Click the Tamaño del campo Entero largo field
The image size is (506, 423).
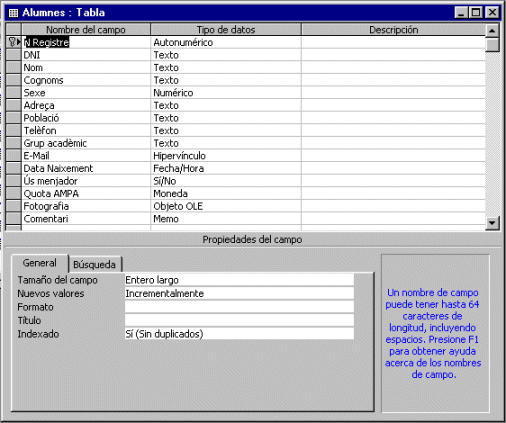(239, 280)
